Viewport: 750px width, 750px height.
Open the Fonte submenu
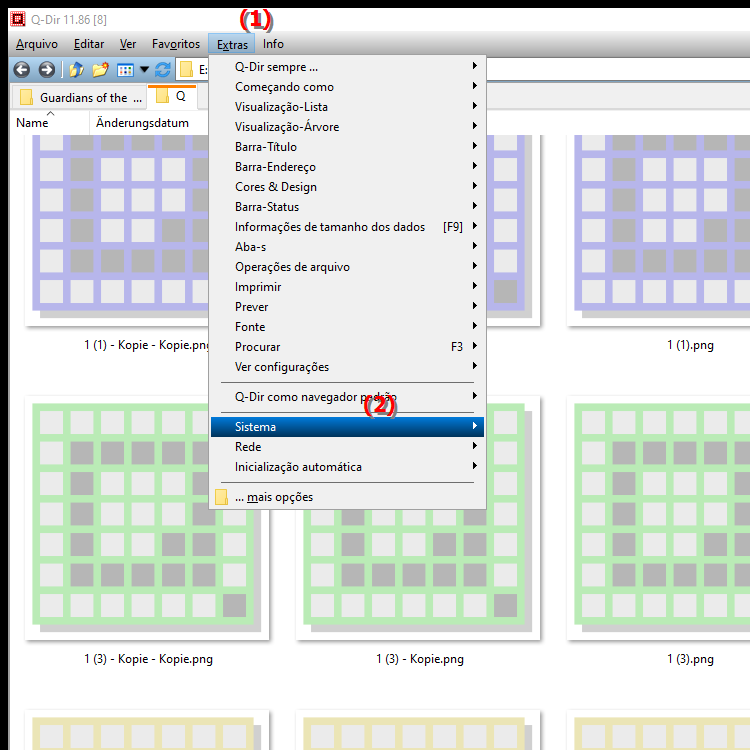click(x=347, y=327)
